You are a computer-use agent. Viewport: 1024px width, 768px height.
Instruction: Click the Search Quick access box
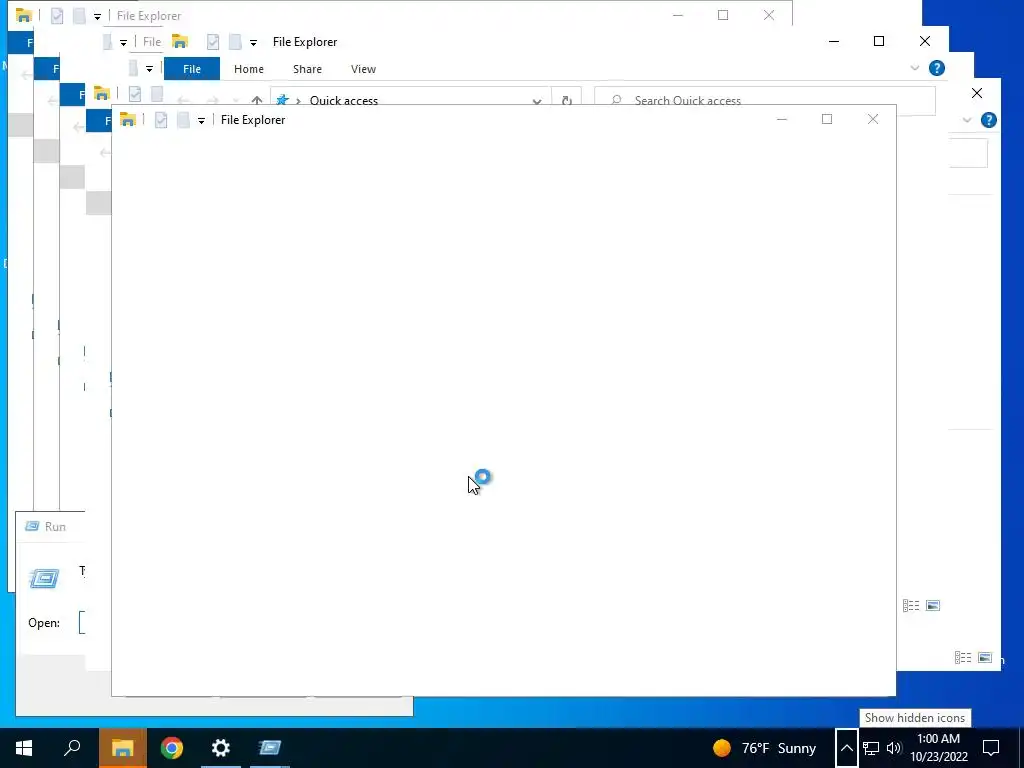click(x=764, y=101)
